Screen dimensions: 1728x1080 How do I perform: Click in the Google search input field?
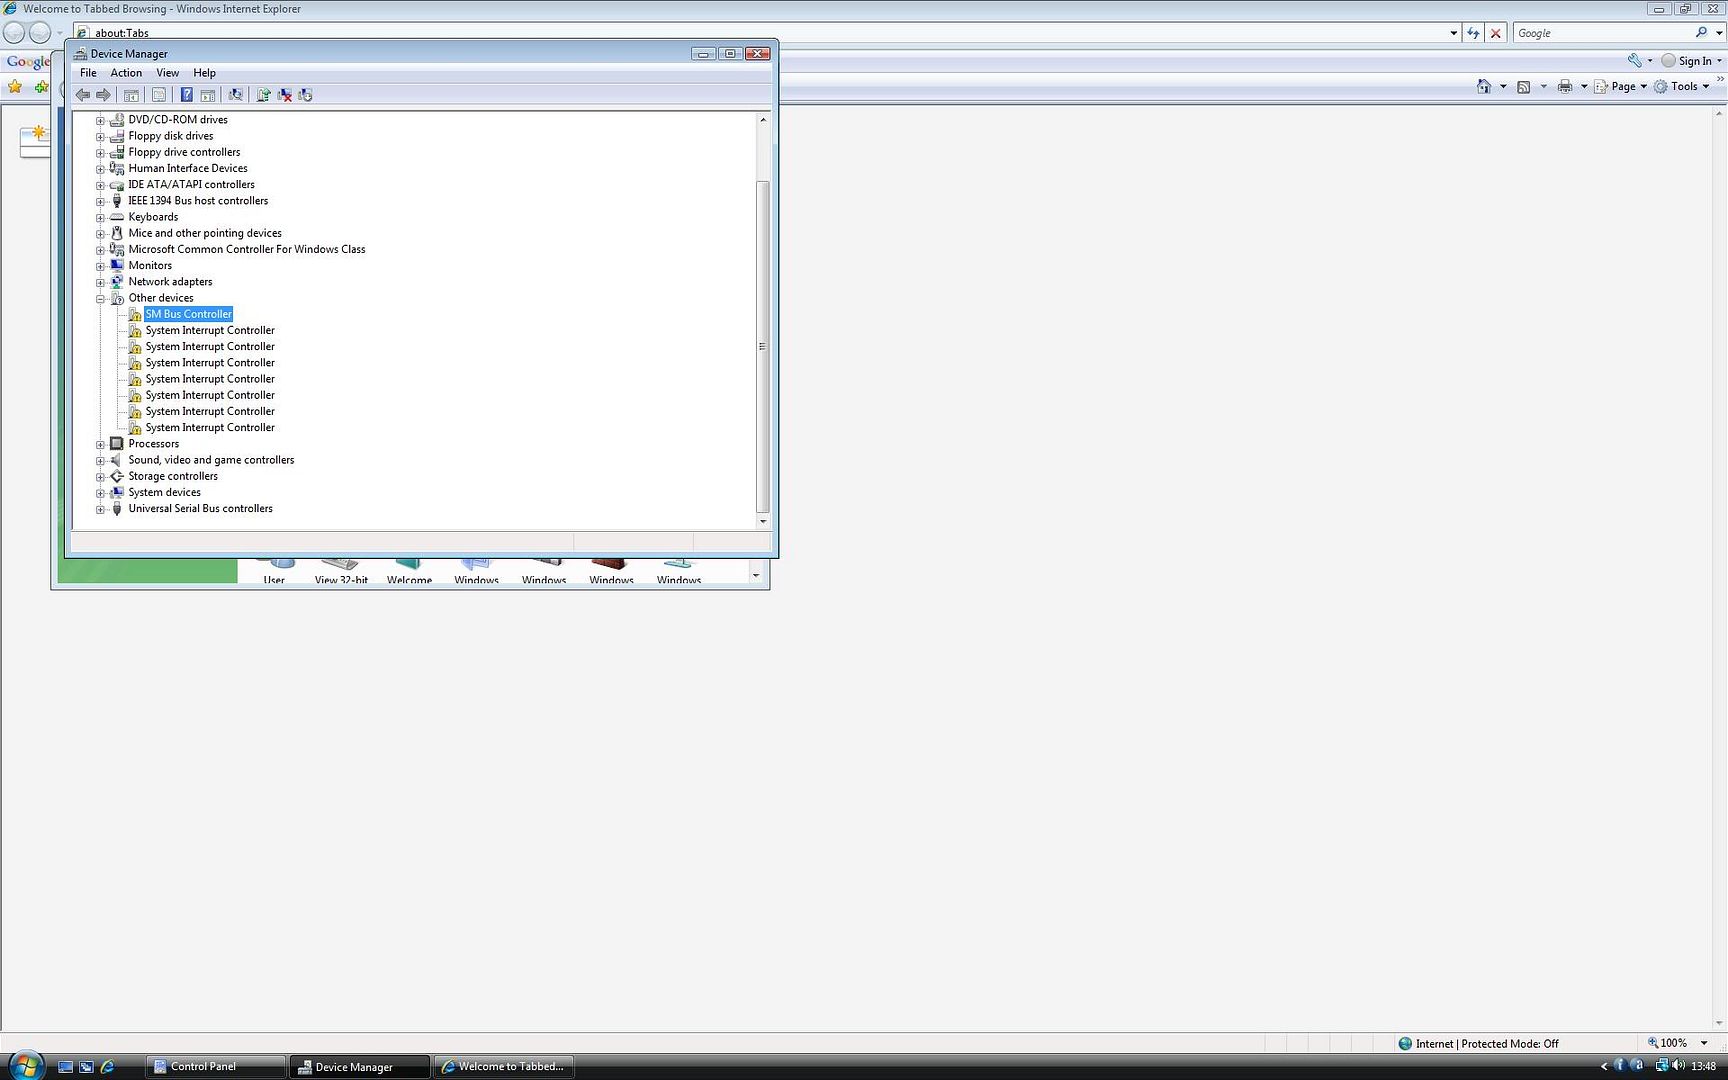coord(1601,33)
